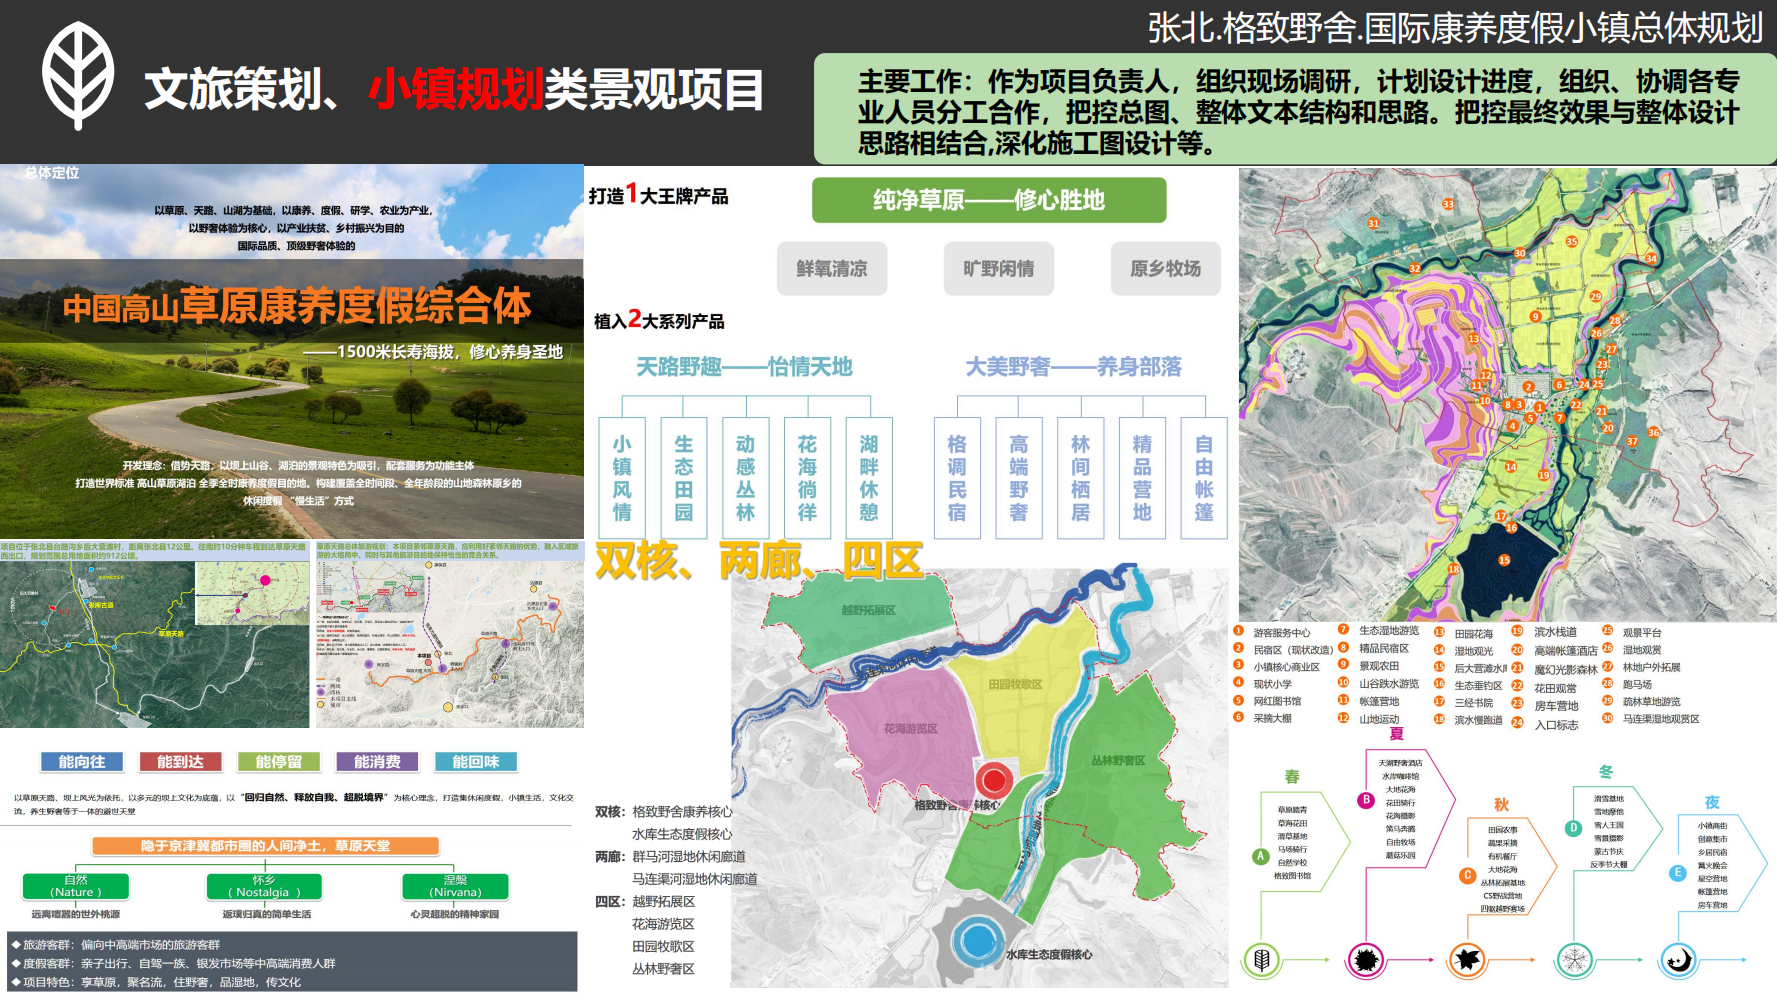Click the green 春 season heading

pos(1292,777)
